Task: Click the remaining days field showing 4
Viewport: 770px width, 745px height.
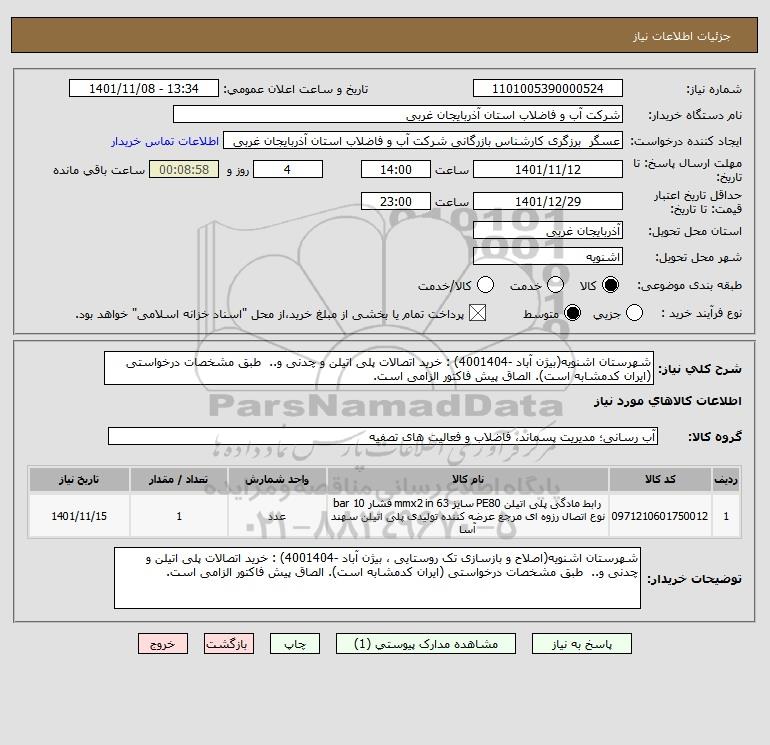Action: (x=288, y=169)
